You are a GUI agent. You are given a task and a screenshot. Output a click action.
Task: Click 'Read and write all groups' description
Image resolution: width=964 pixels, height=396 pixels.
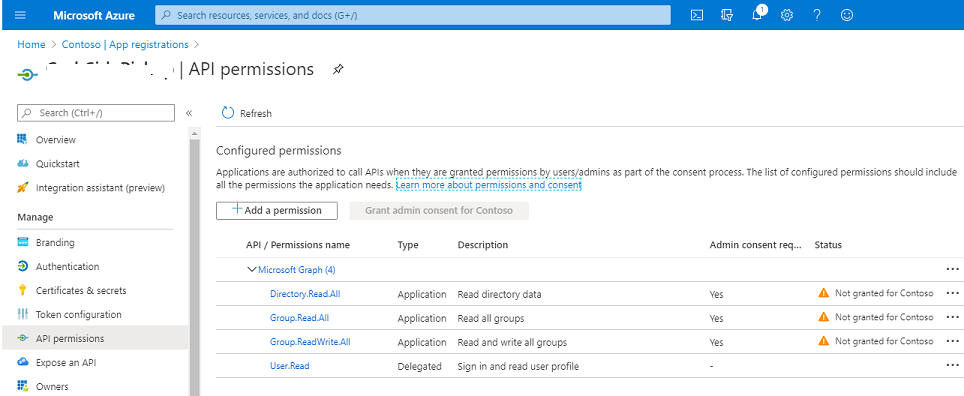pos(512,342)
